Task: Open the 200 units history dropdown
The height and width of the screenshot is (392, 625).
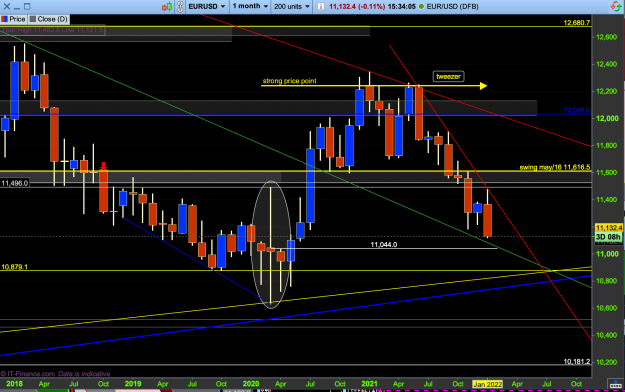Action: pos(292,6)
